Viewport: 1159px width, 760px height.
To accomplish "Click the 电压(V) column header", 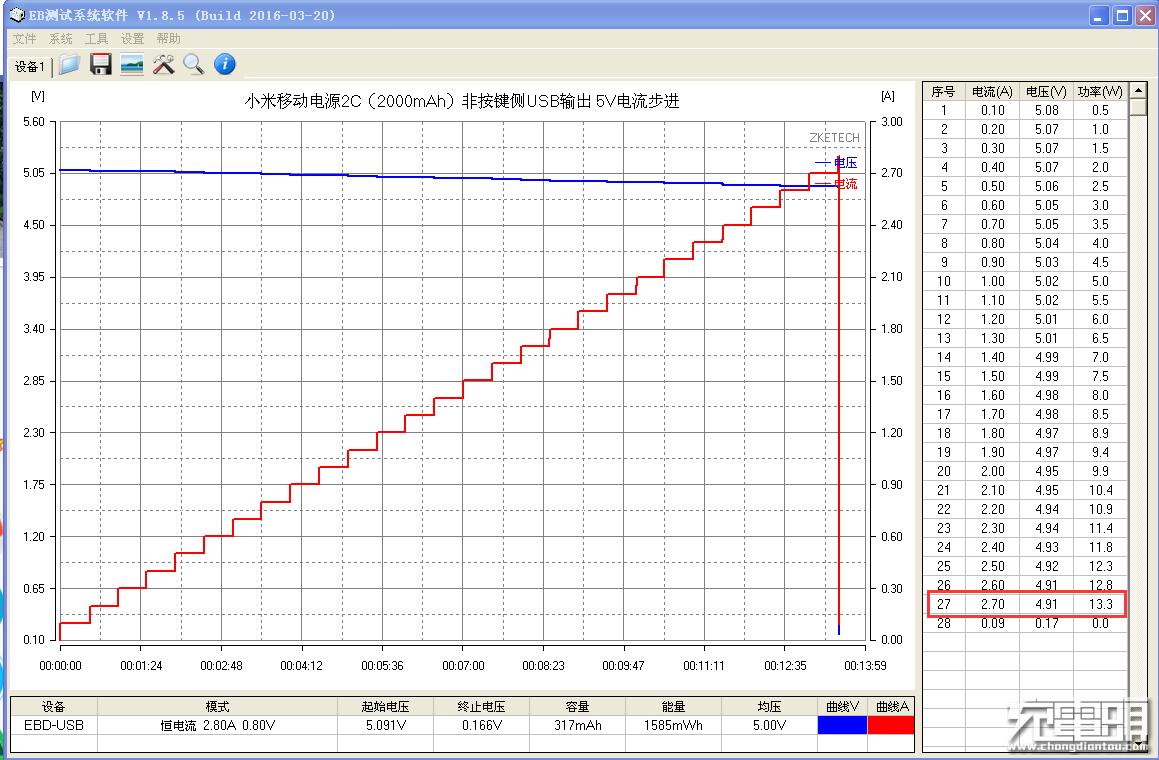I will coord(1046,92).
